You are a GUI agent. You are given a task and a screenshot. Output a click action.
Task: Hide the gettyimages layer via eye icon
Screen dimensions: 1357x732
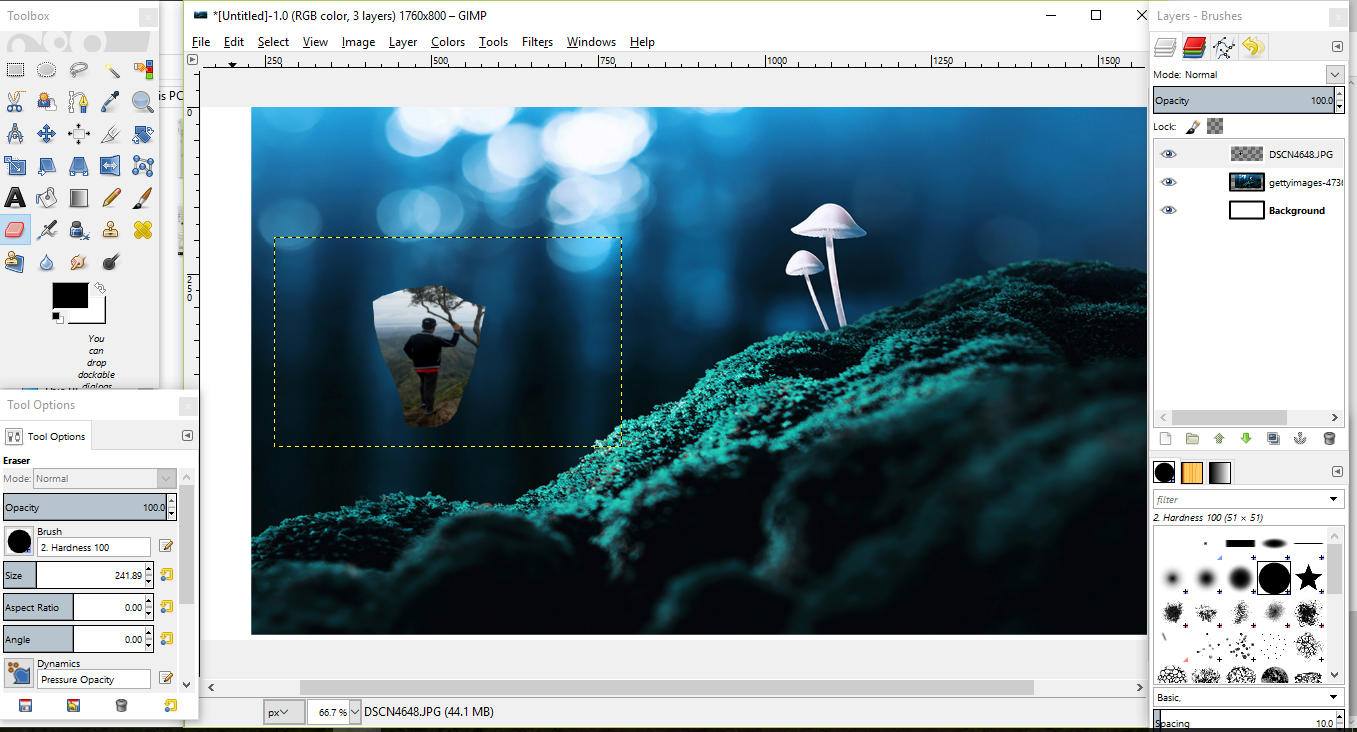(1169, 183)
